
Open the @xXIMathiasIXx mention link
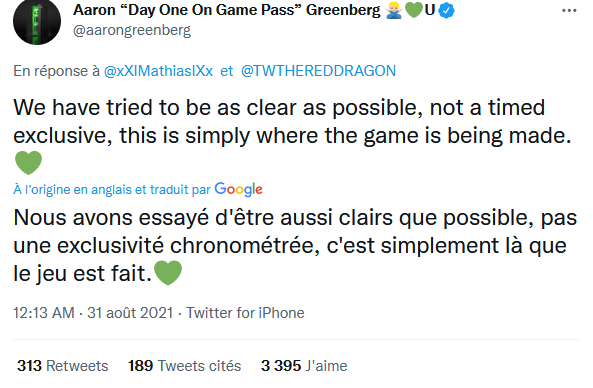(x=158, y=71)
